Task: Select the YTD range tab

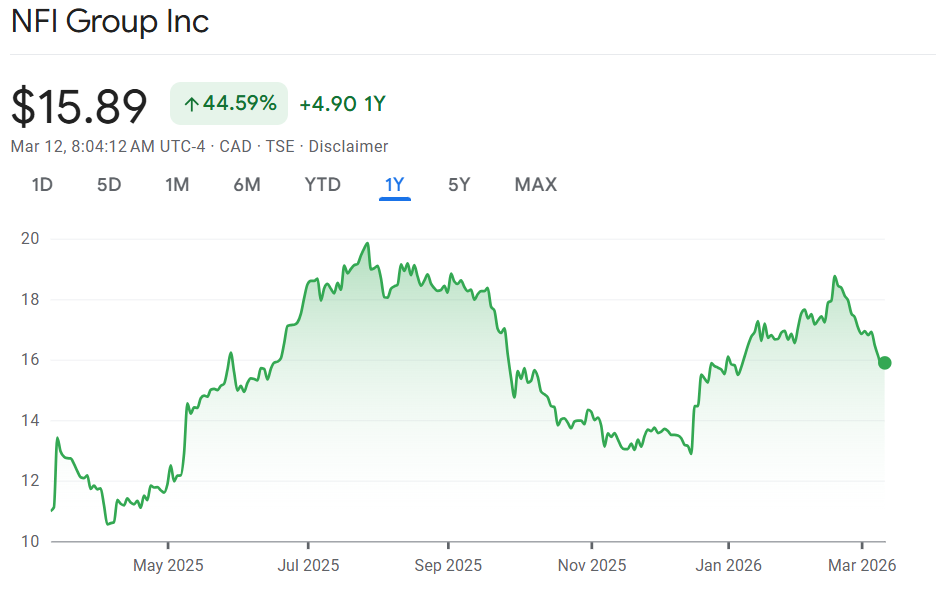Action: pyautogui.click(x=323, y=185)
